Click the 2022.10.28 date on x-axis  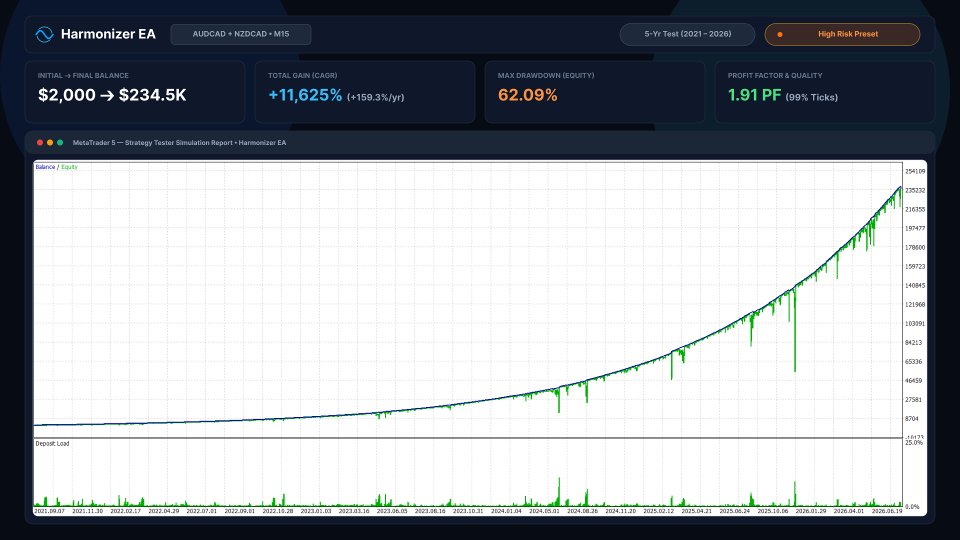(278, 511)
